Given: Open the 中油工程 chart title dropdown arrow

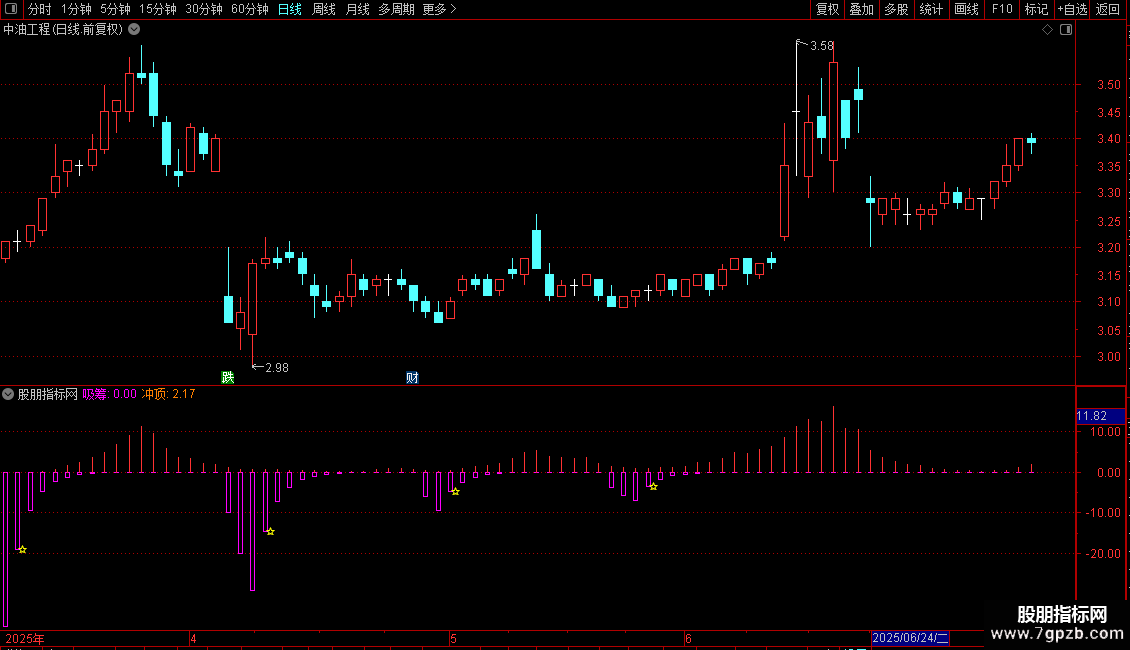Looking at the screenshot, I should tap(134, 30).
